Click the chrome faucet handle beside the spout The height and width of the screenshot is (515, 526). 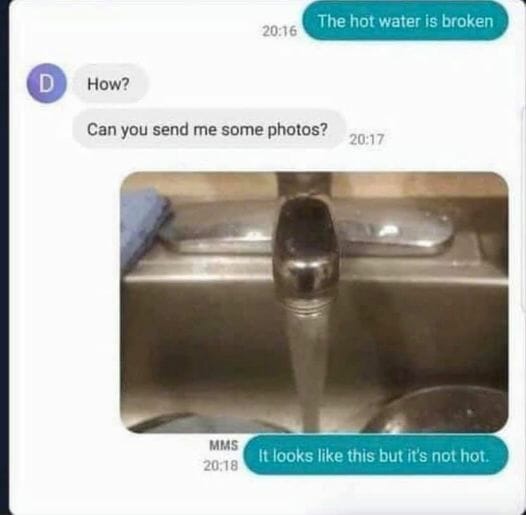(x=396, y=233)
